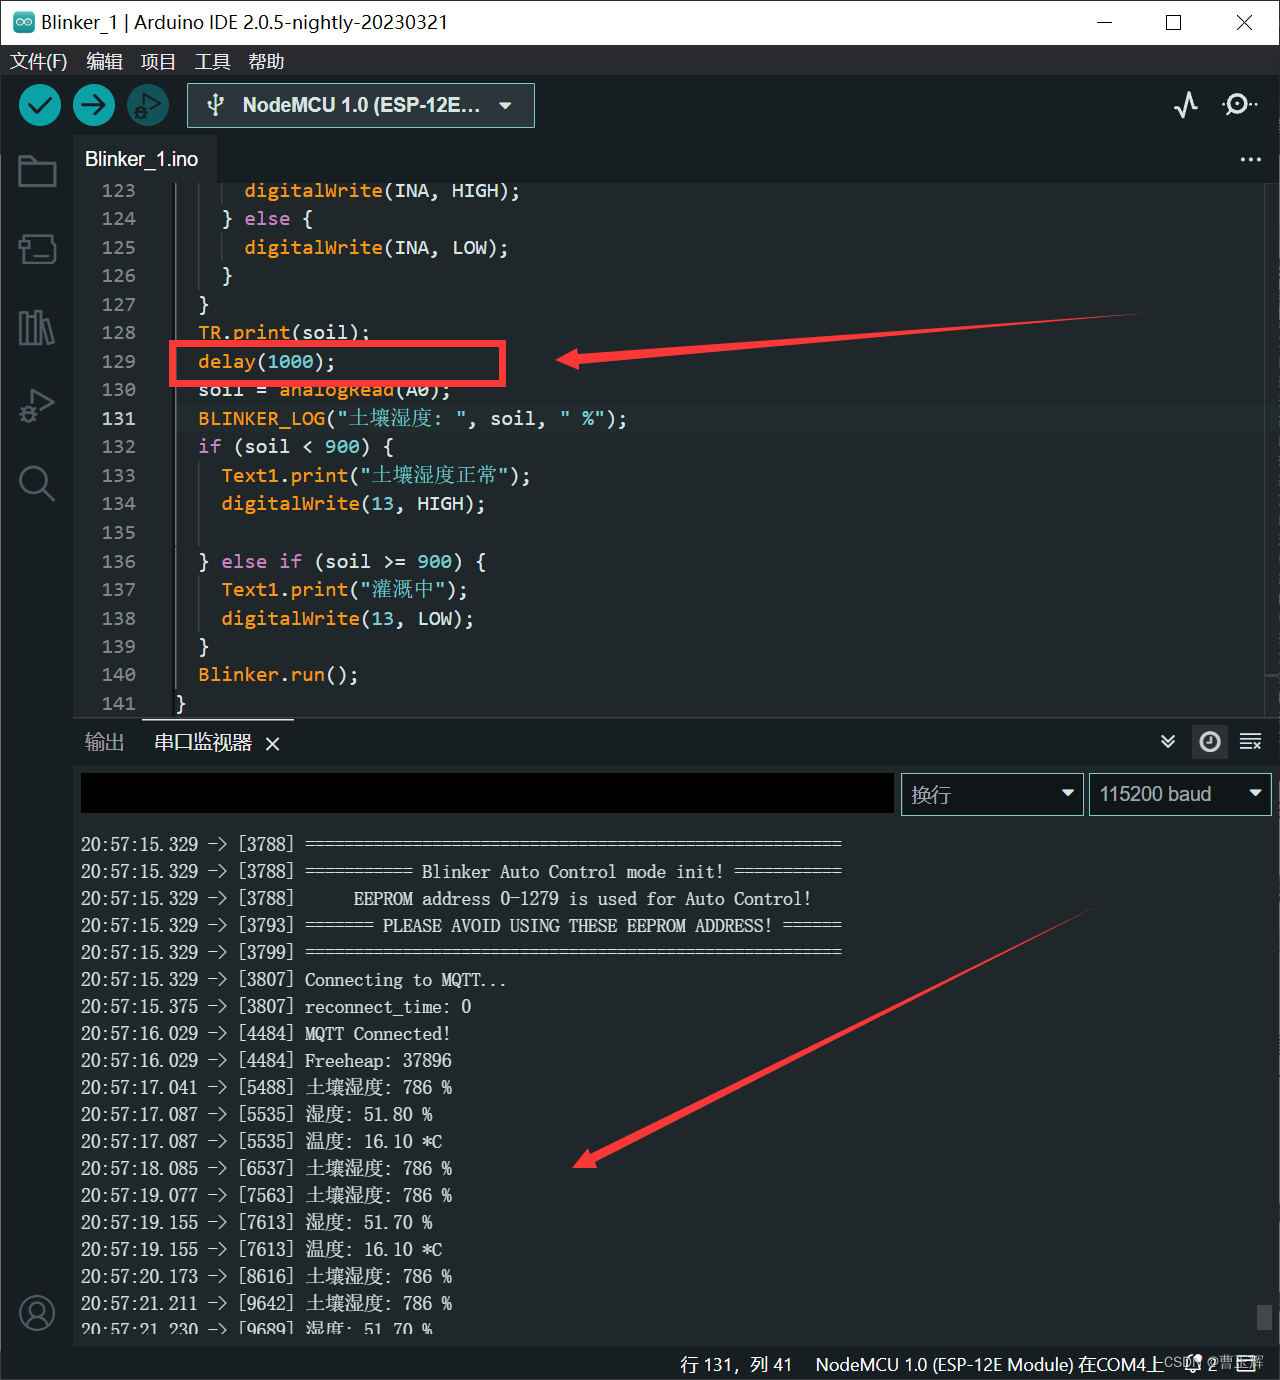Open the 文件(F) menu
This screenshot has height=1380, width=1280.
39,61
